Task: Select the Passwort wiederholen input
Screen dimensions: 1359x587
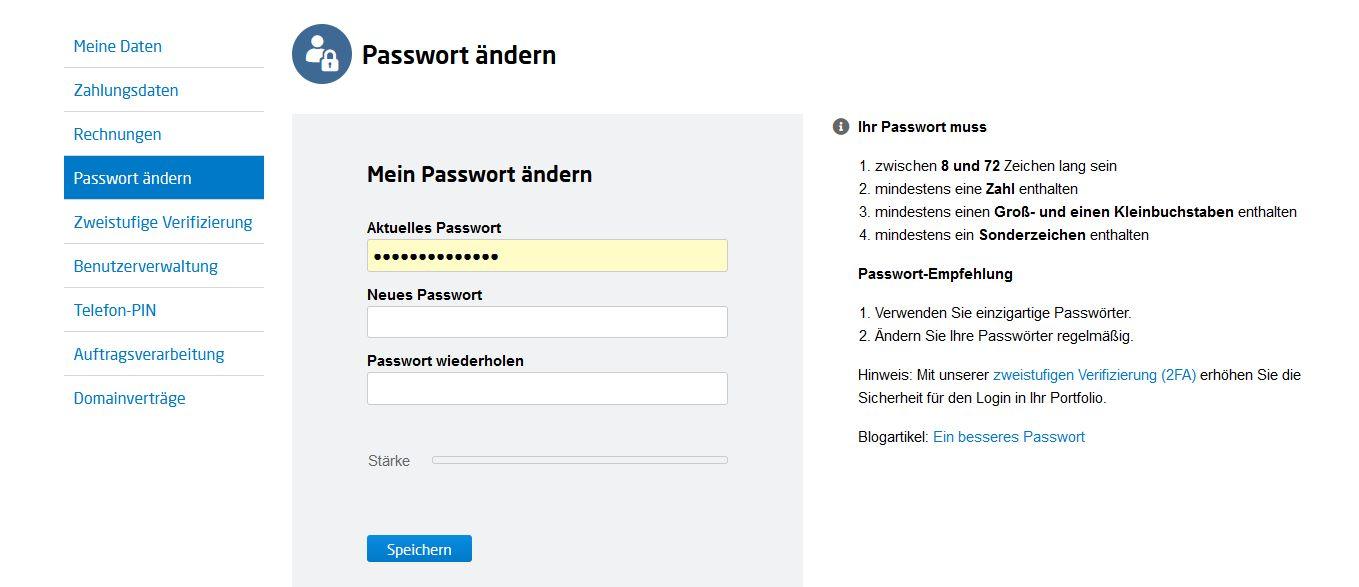Action: coord(547,389)
